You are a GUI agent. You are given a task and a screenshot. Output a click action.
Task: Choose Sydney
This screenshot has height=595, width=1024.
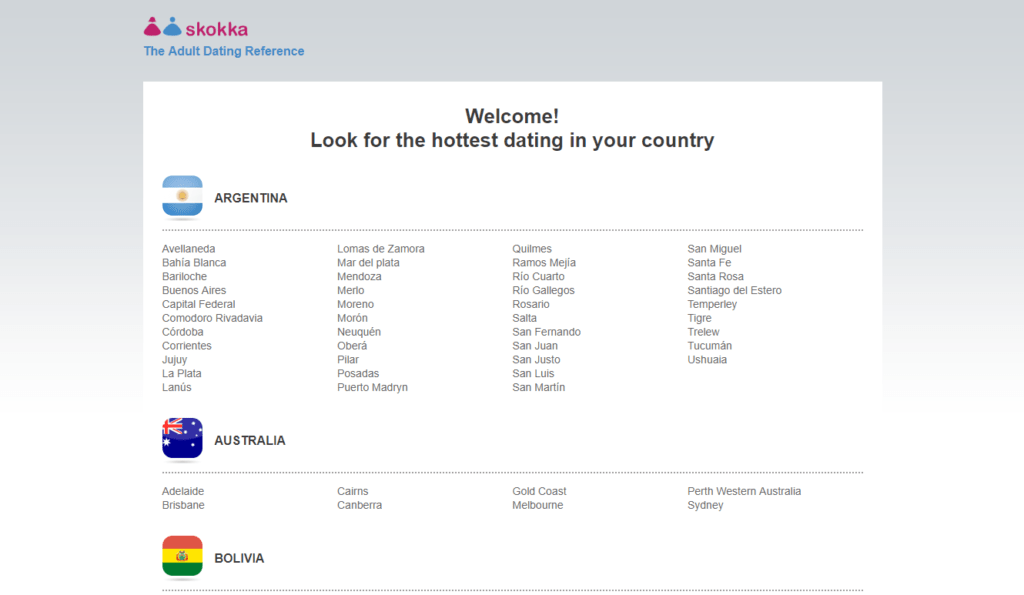[x=705, y=505]
